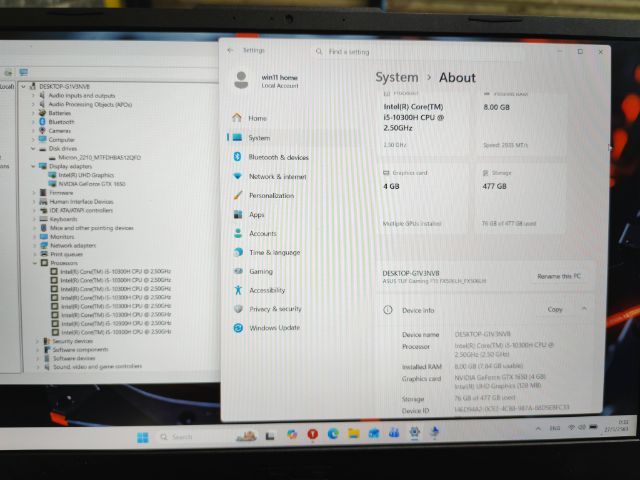Open the red circular taskbar app
The image size is (640, 480).
pyautogui.click(x=313, y=435)
